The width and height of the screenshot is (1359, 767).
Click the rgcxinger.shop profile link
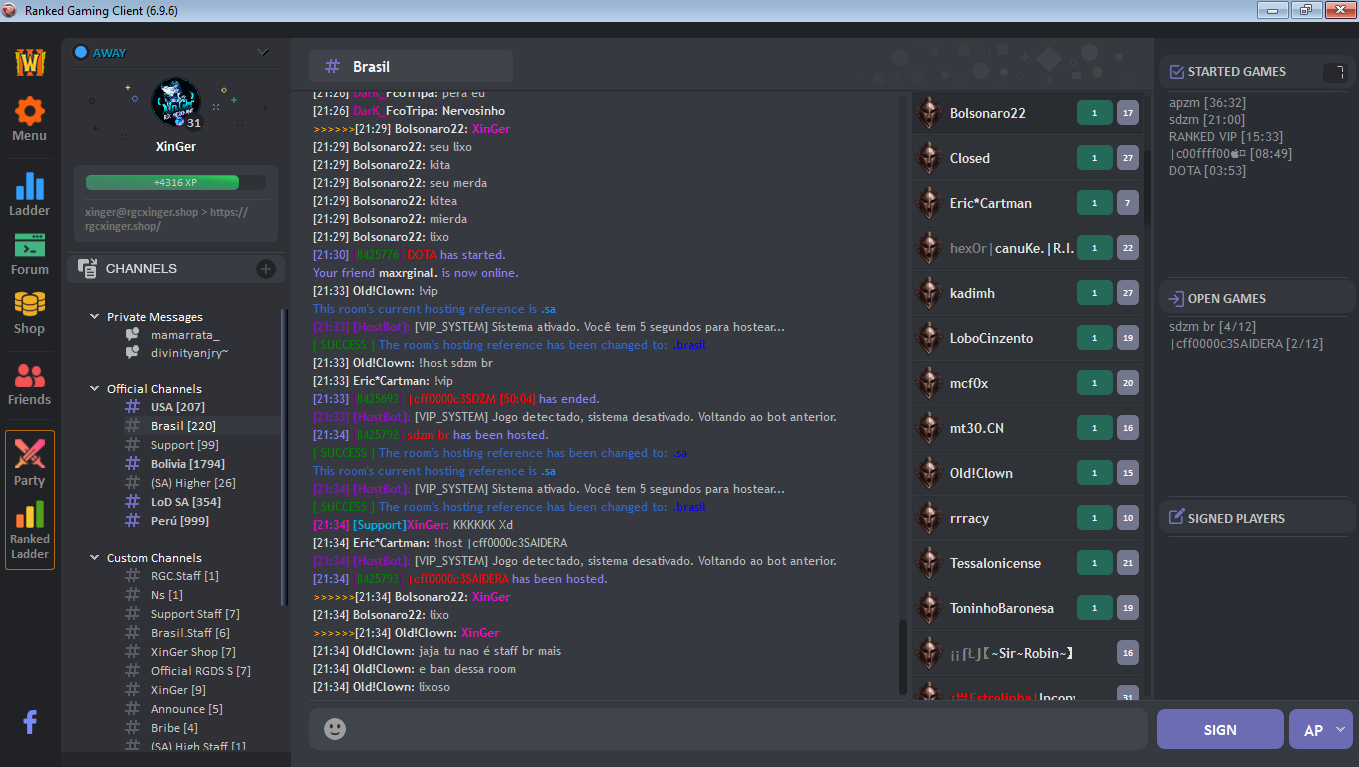pos(166,219)
